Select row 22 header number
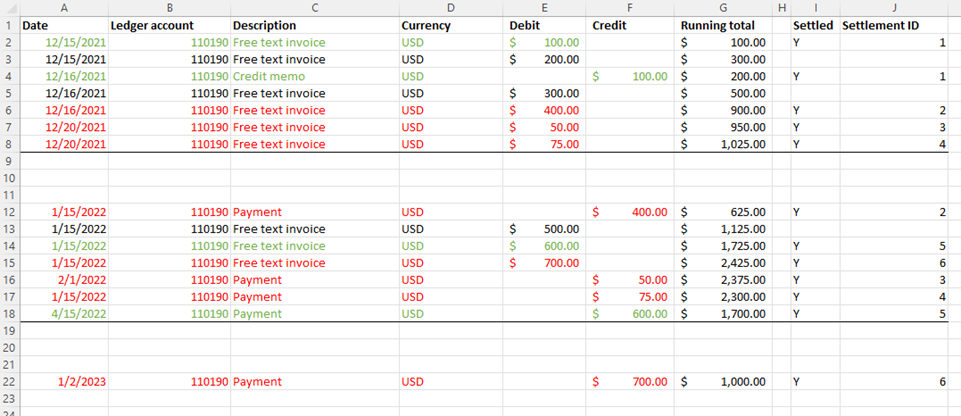Screen dimensions: 961x416 click(9, 381)
